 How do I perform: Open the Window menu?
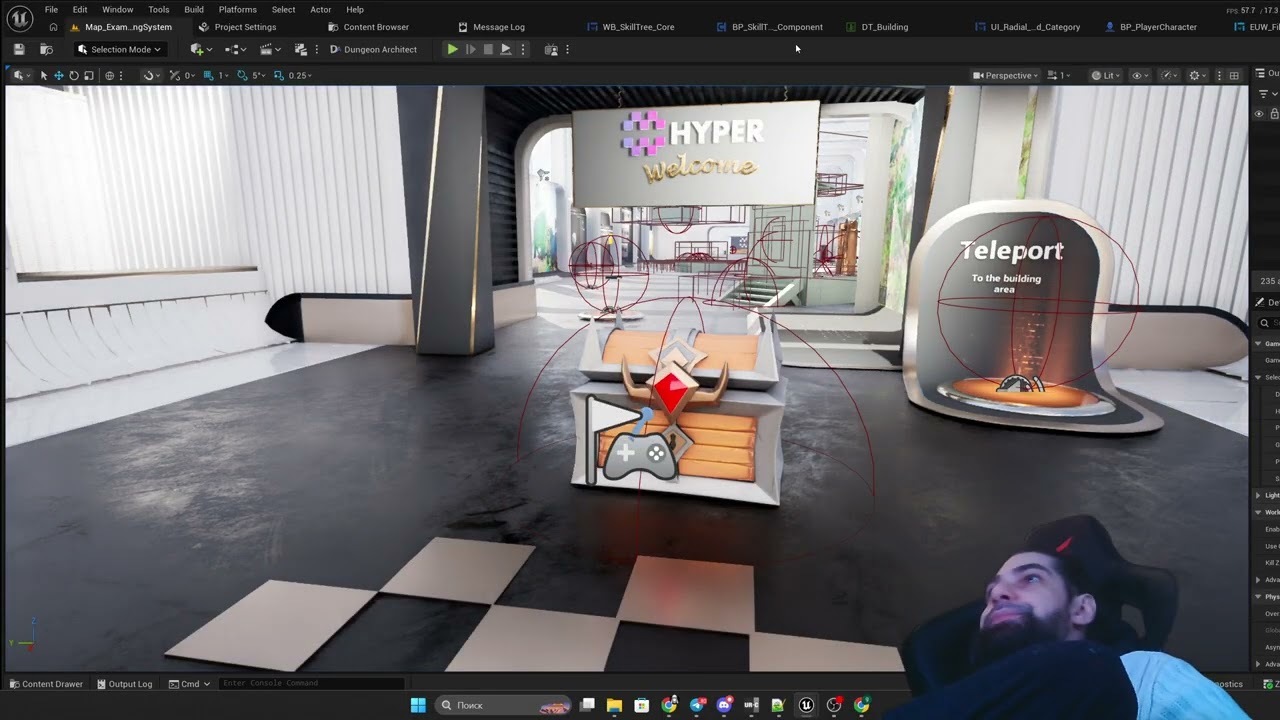click(117, 9)
